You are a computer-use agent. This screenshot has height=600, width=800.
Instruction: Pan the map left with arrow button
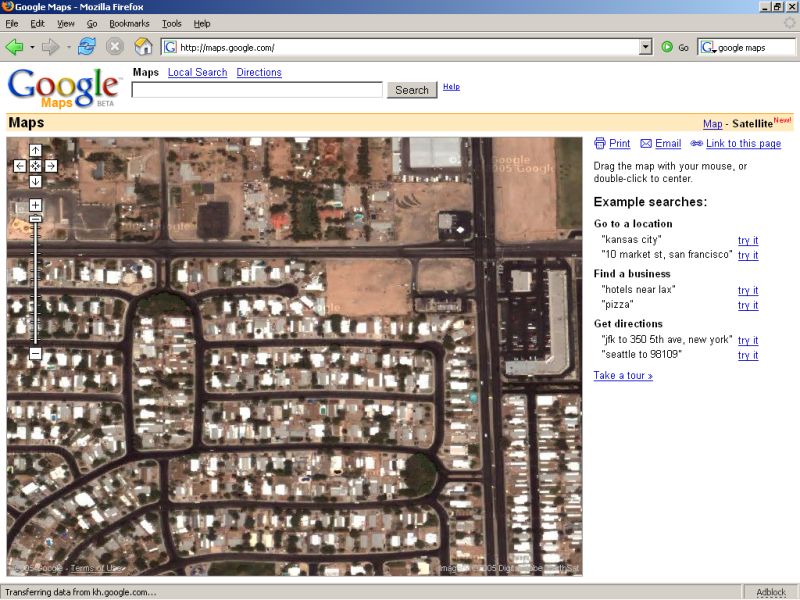click(x=20, y=166)
